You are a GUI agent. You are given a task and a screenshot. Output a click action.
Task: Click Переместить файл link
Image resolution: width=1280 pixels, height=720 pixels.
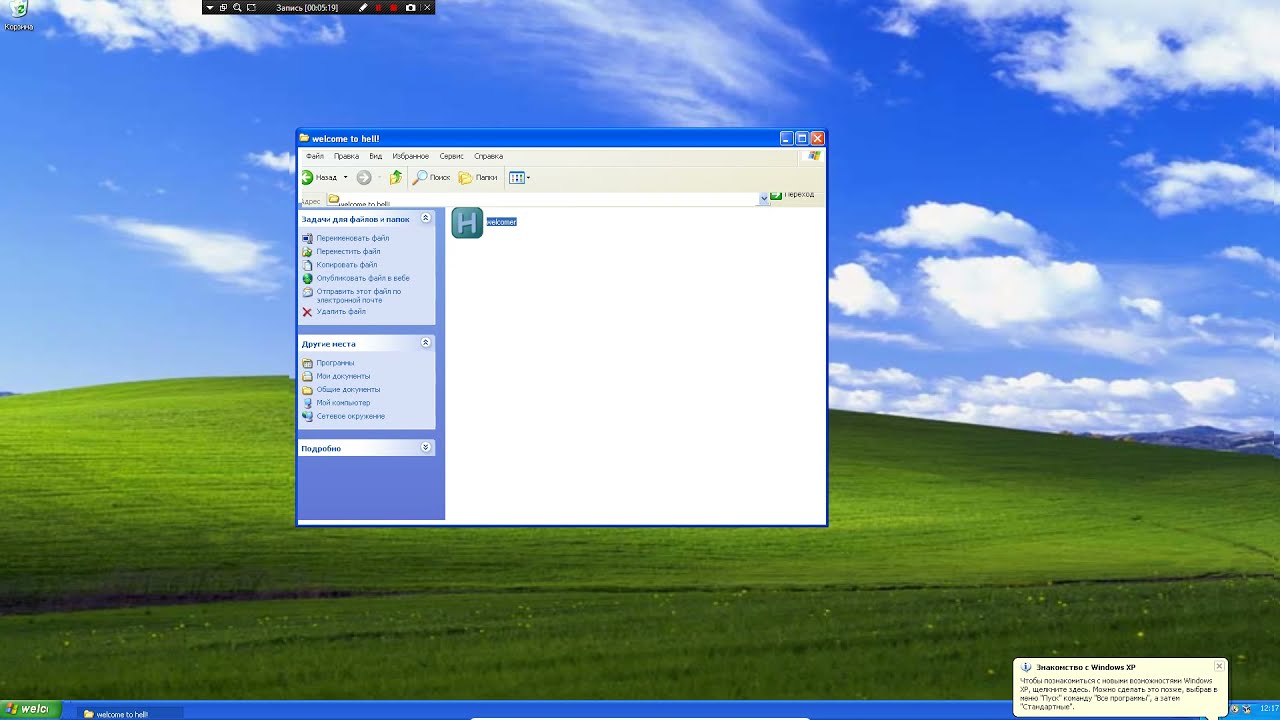pyautogui.click(x=348, y=251)
